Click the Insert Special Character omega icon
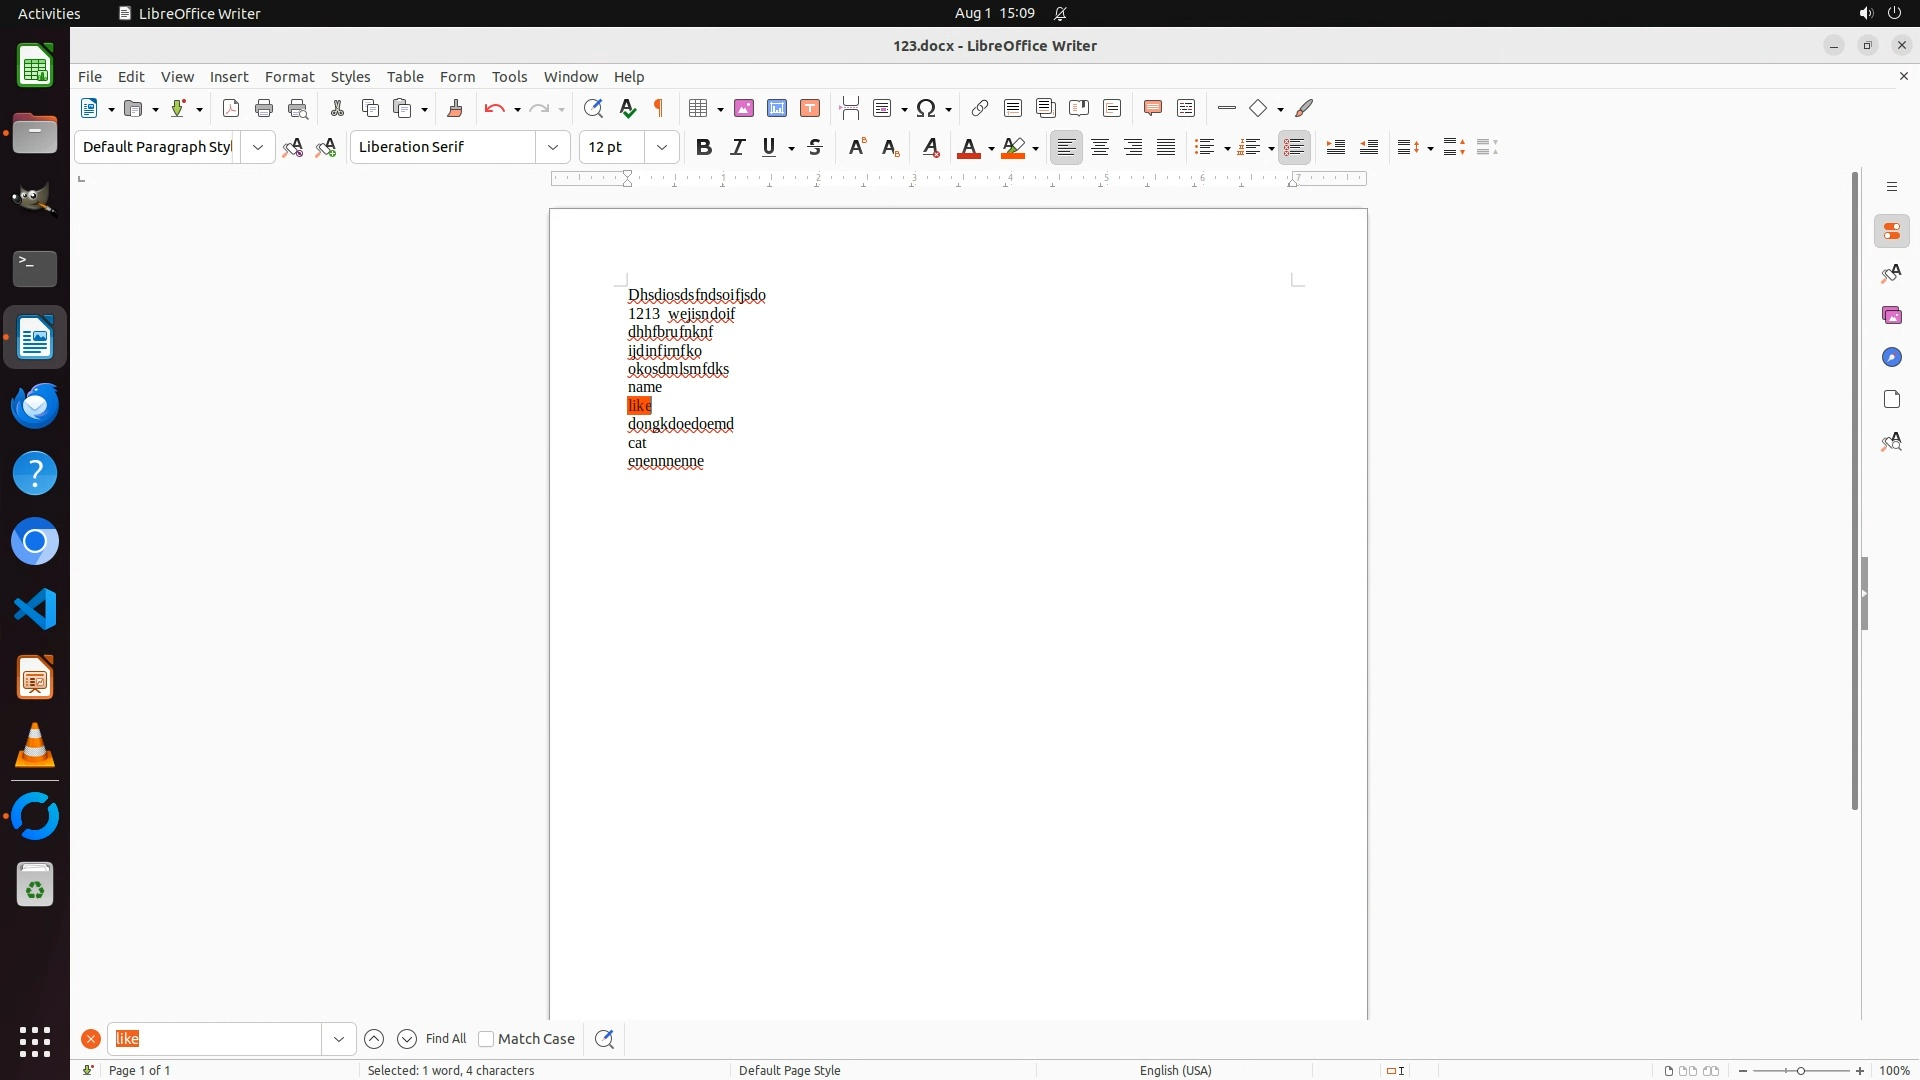1920x1080 pixels. click(x=926, y=108)
